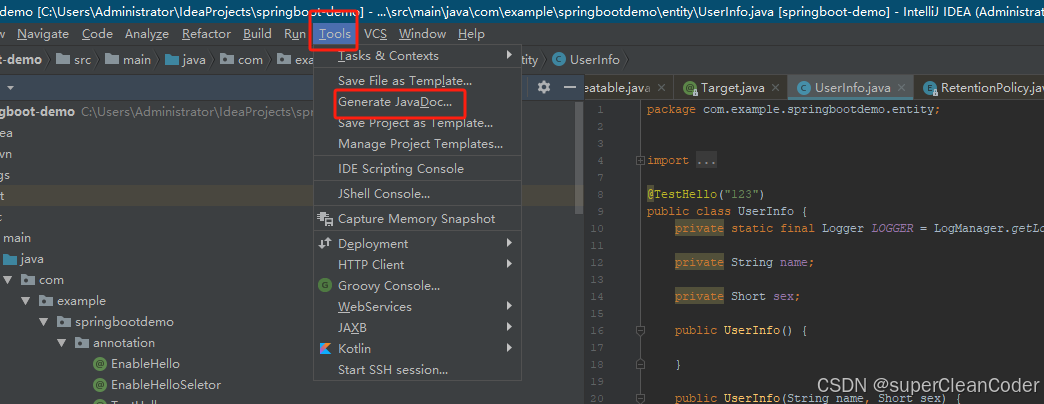Viewport: 1044px width, 404px height.
Task: Open HTTP Client submenu
Action: point(417,264)
